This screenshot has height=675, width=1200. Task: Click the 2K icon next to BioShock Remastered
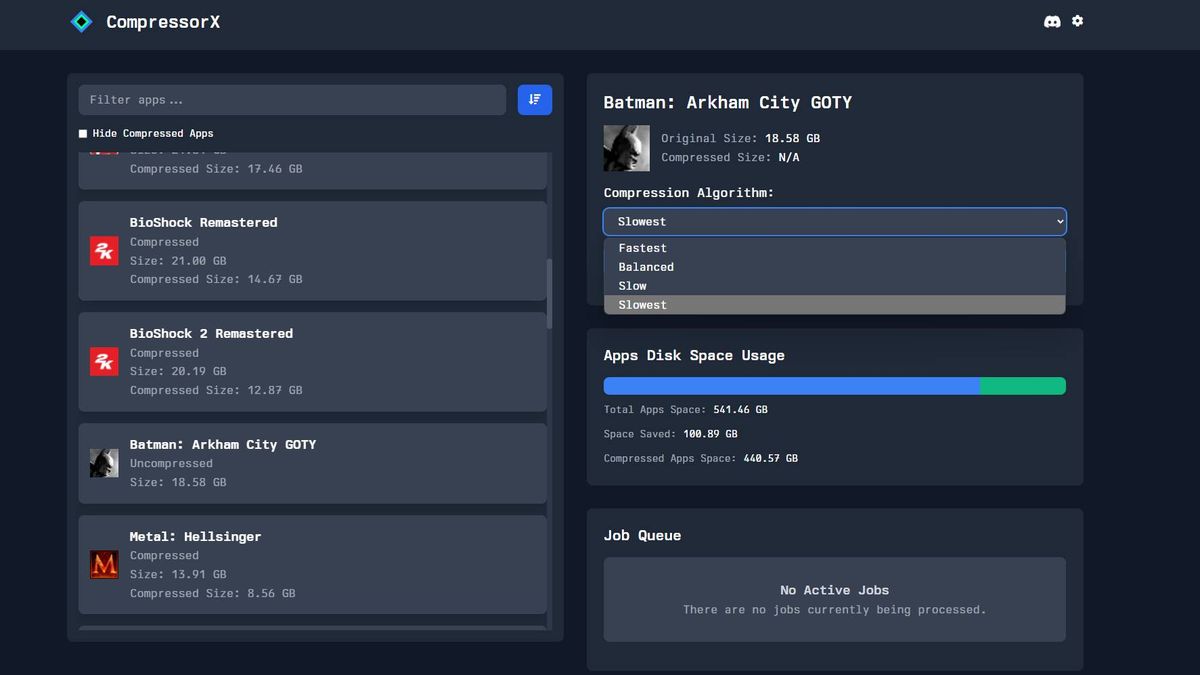tap(104, 251)
